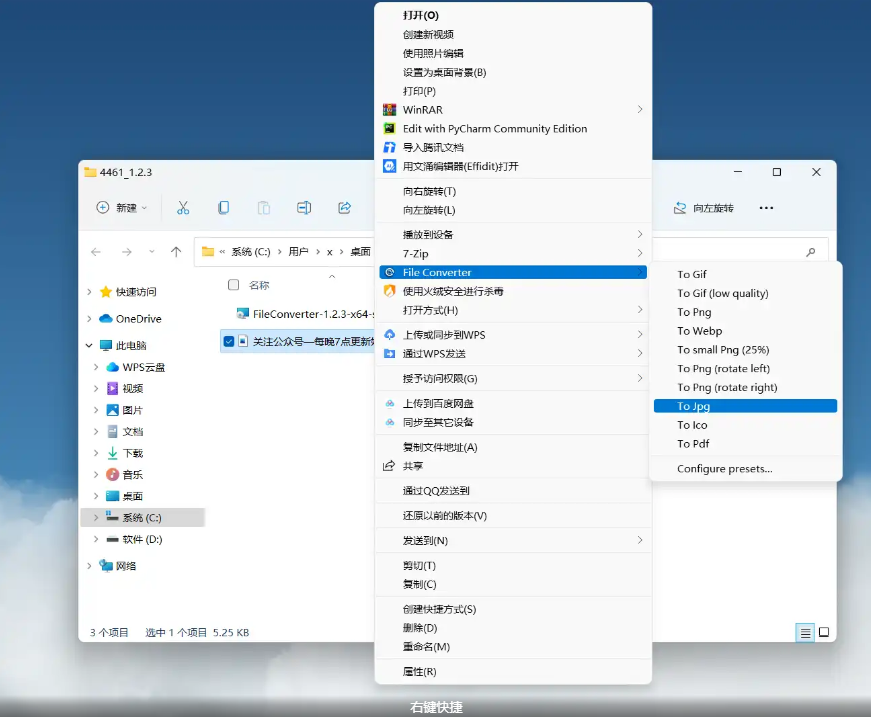
Task: Click the Copy icon in Explorer toolbar
Action: [x=223, y=208]
